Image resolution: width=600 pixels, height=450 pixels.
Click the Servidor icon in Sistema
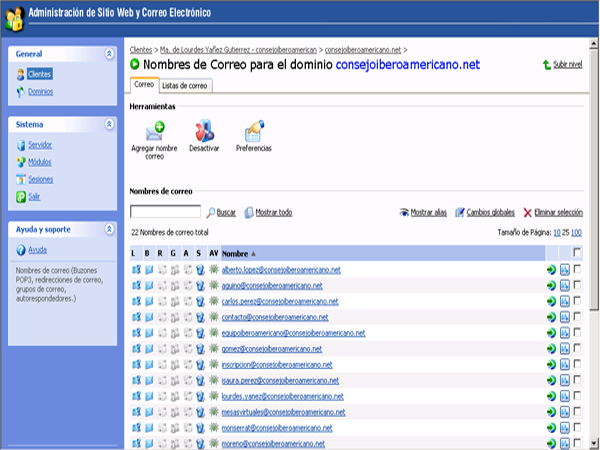tap(21, 145)
